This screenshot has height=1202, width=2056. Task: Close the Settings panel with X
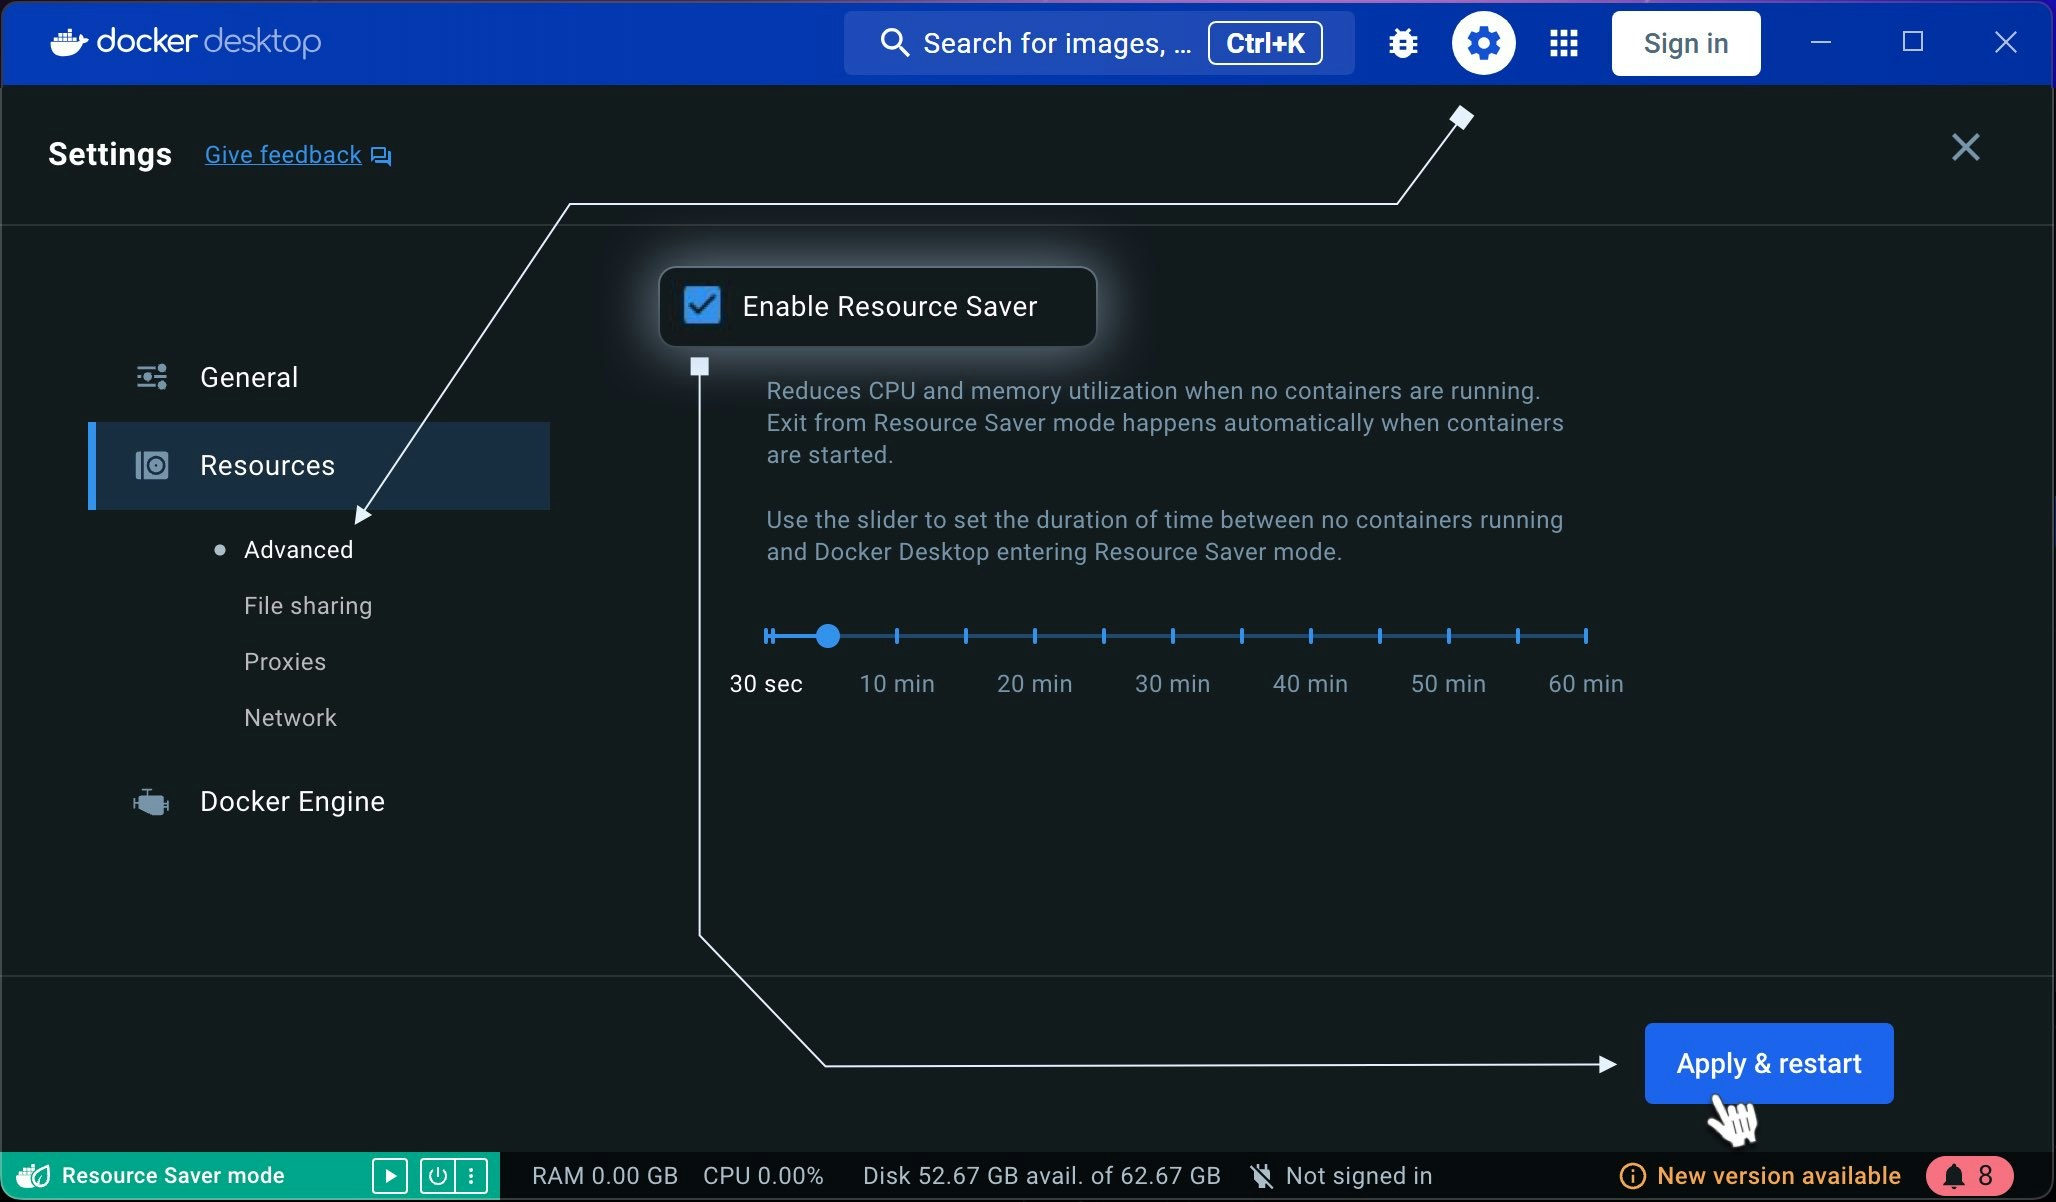[1965, 148]
